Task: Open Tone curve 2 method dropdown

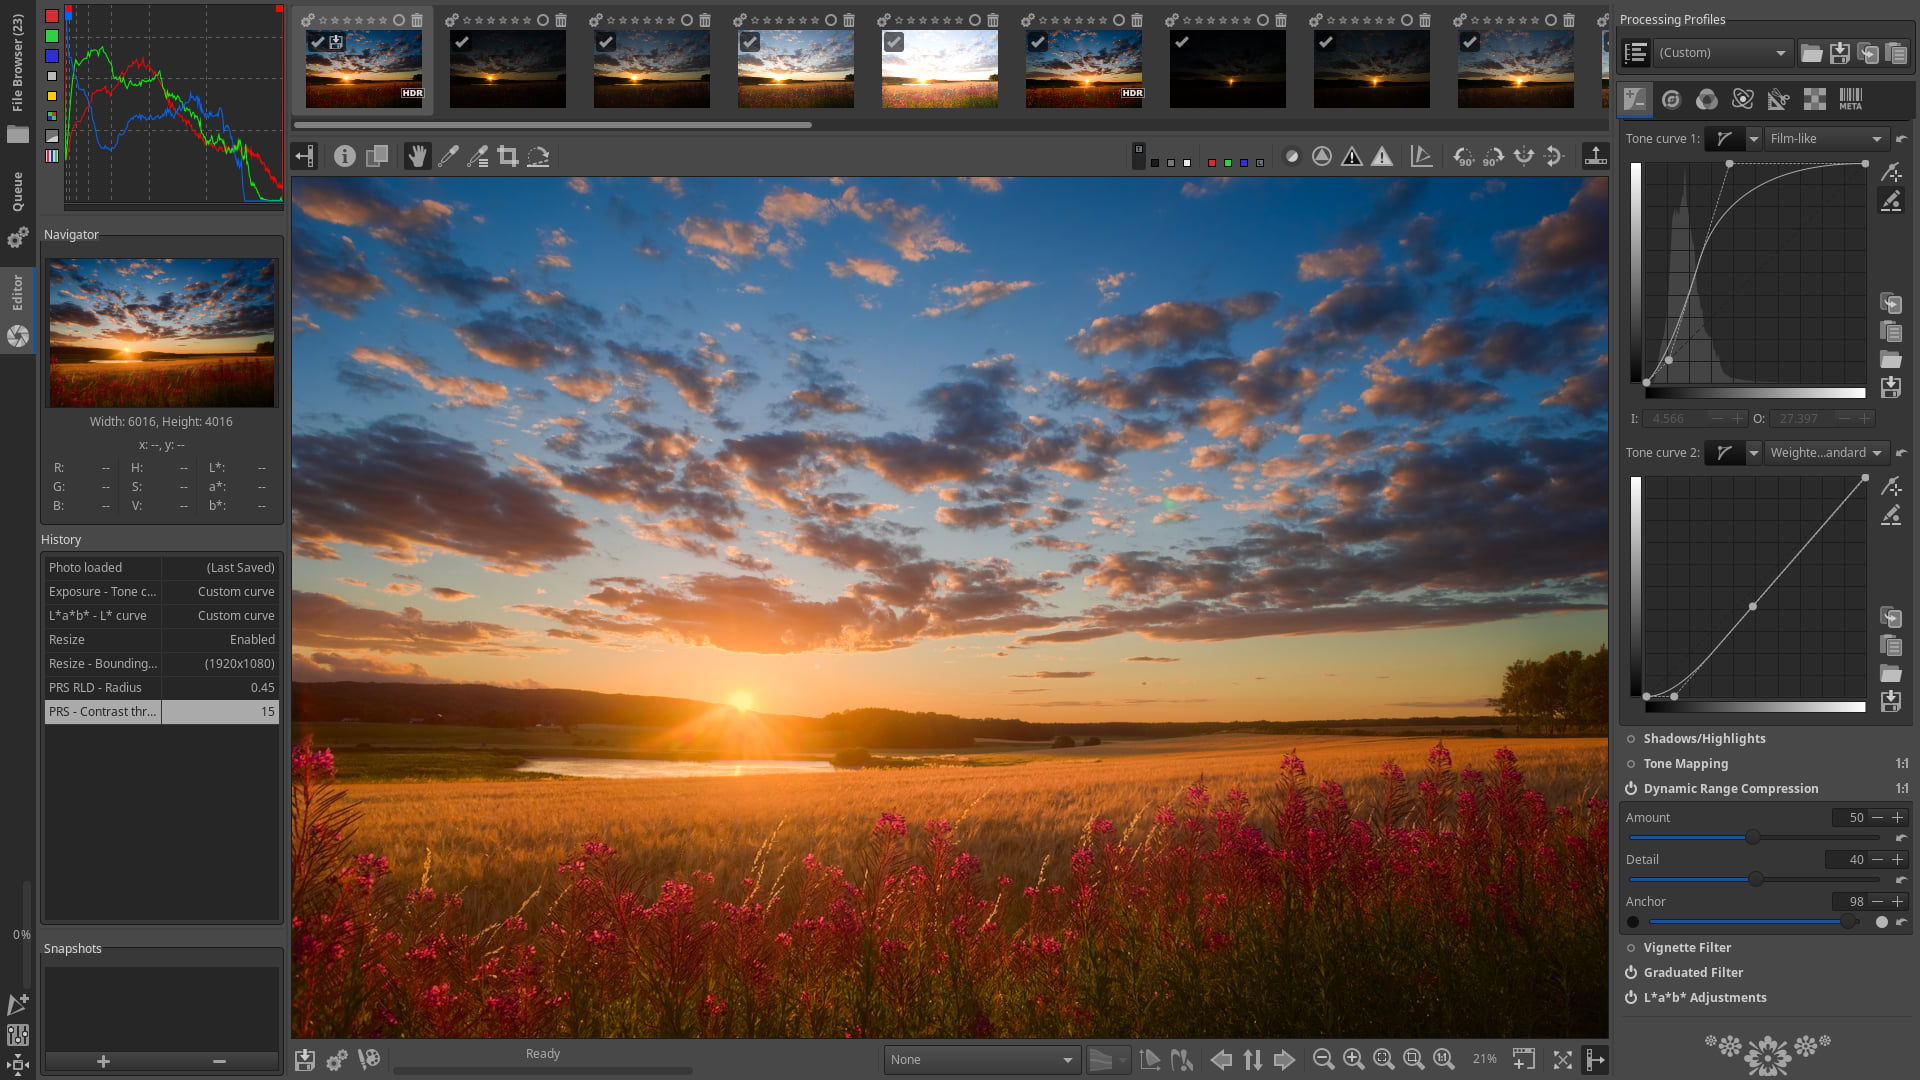Action: pyautogui.click(x=1826, y=452)
